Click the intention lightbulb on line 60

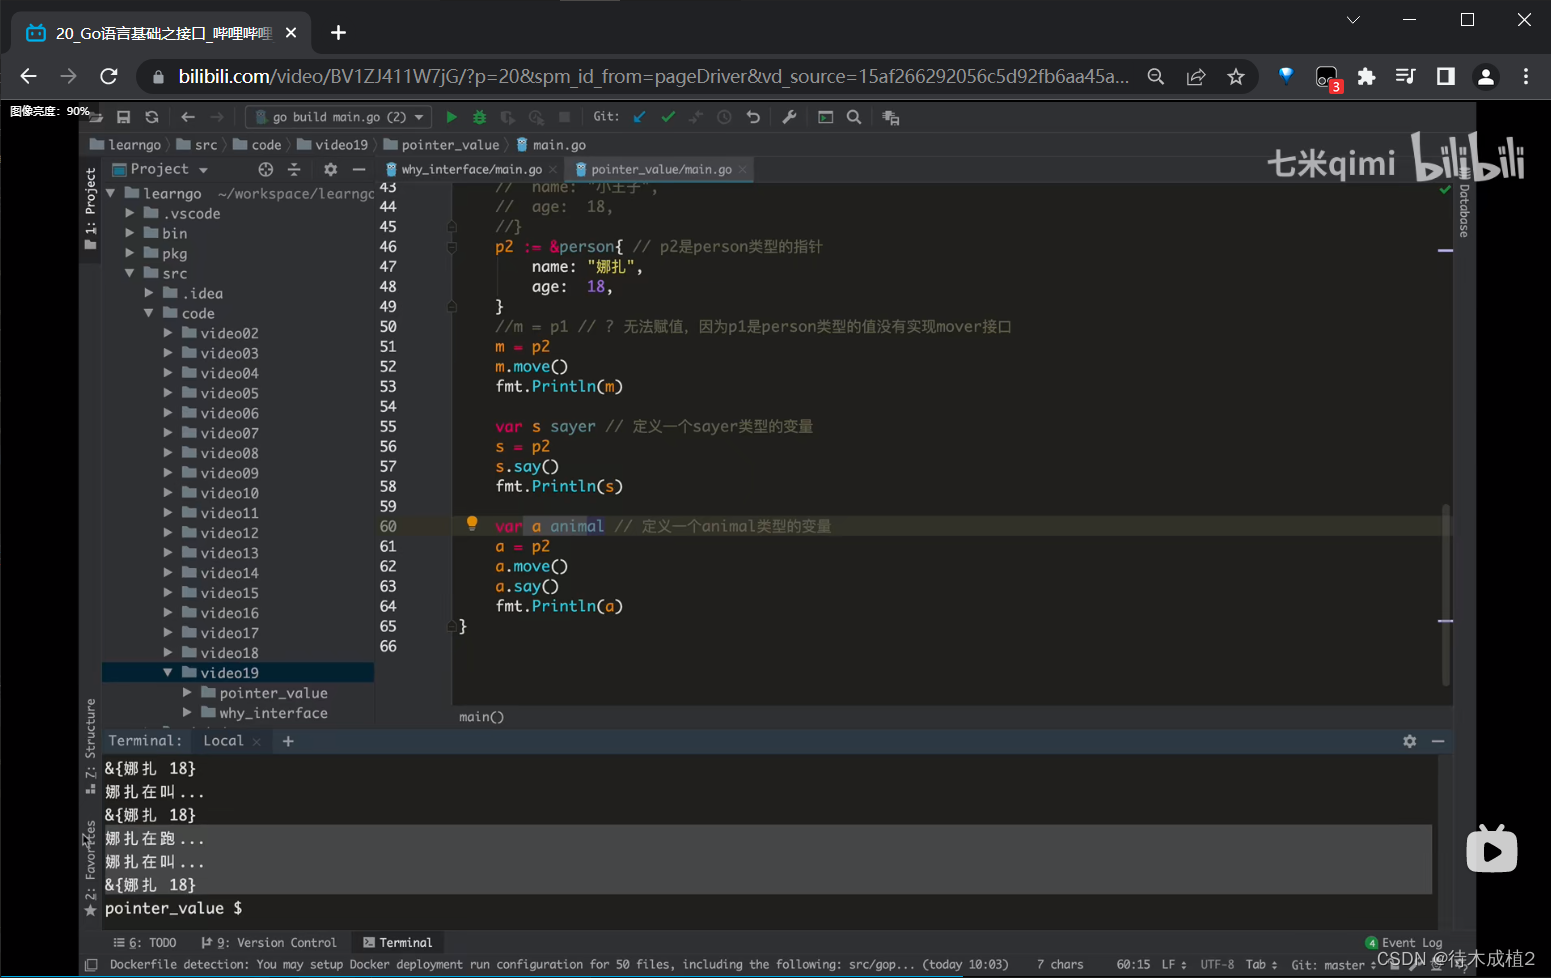pos(472,524)
